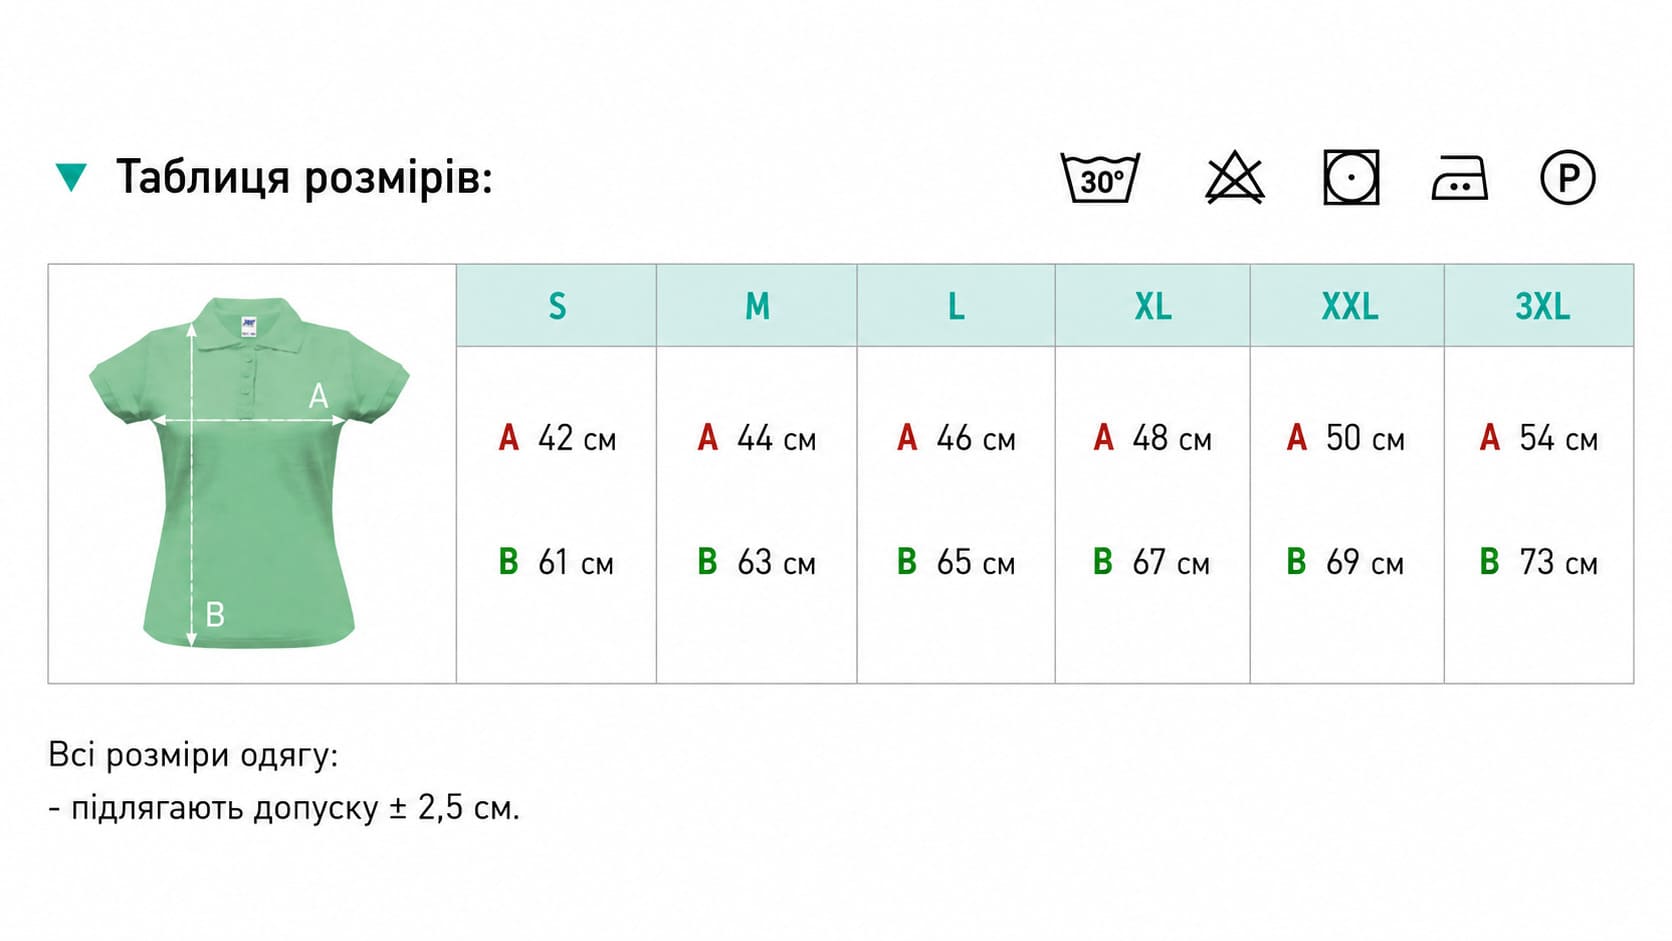Click the 30° wash tub icon
This screenshot has width=1672, height=941.
[1100, 178]
